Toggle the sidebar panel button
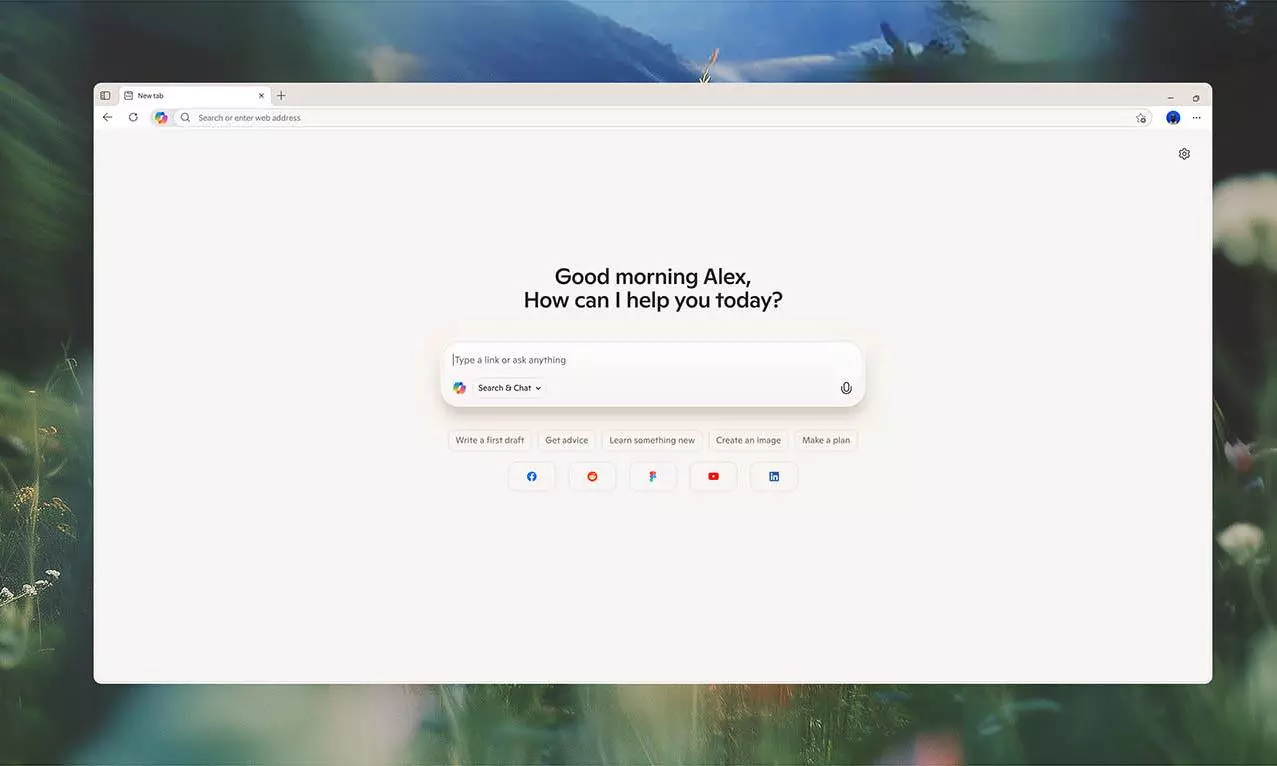 [105, 95]
